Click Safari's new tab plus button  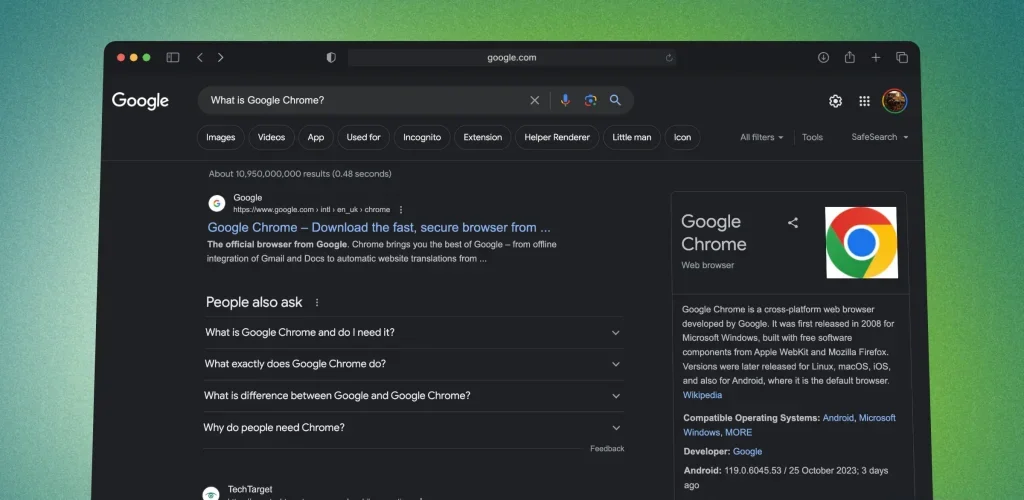tap(875, 58)
